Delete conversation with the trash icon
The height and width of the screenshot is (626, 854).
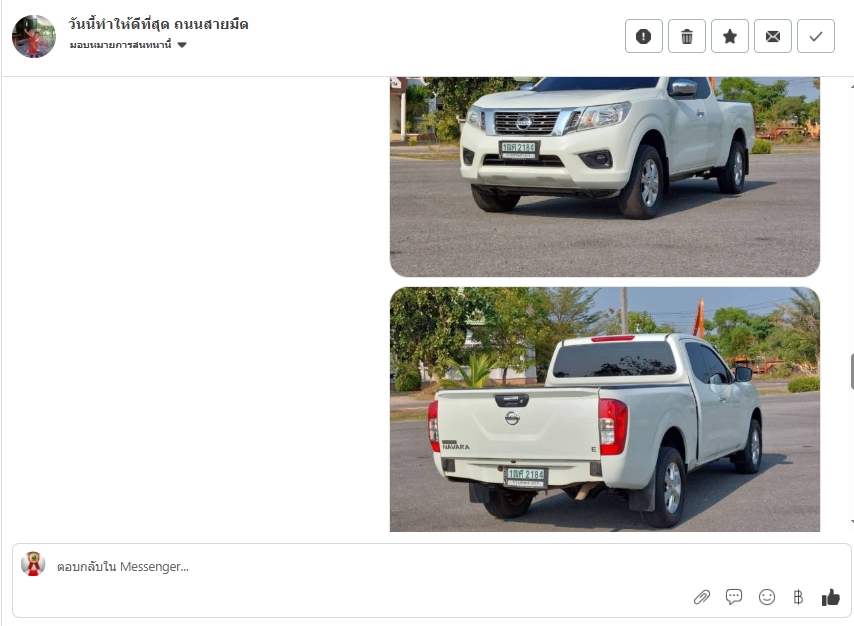click(x=686, y=36)
